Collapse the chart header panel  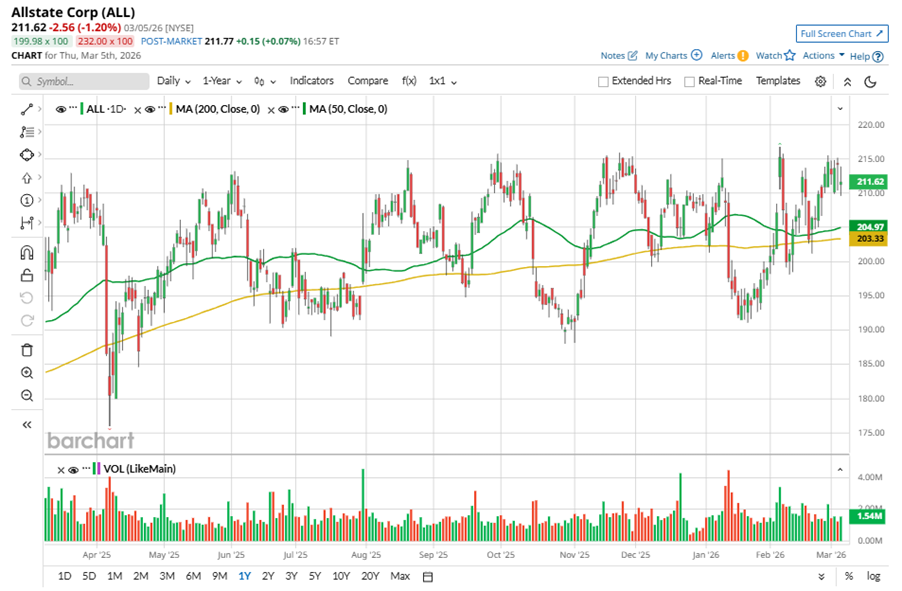(x=847, y=82)
